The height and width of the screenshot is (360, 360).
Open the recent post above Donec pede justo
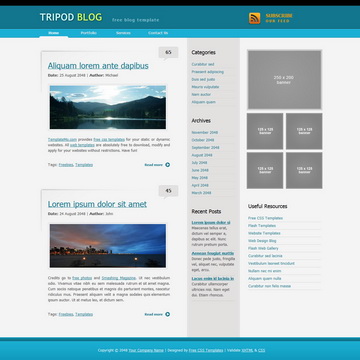213,253
